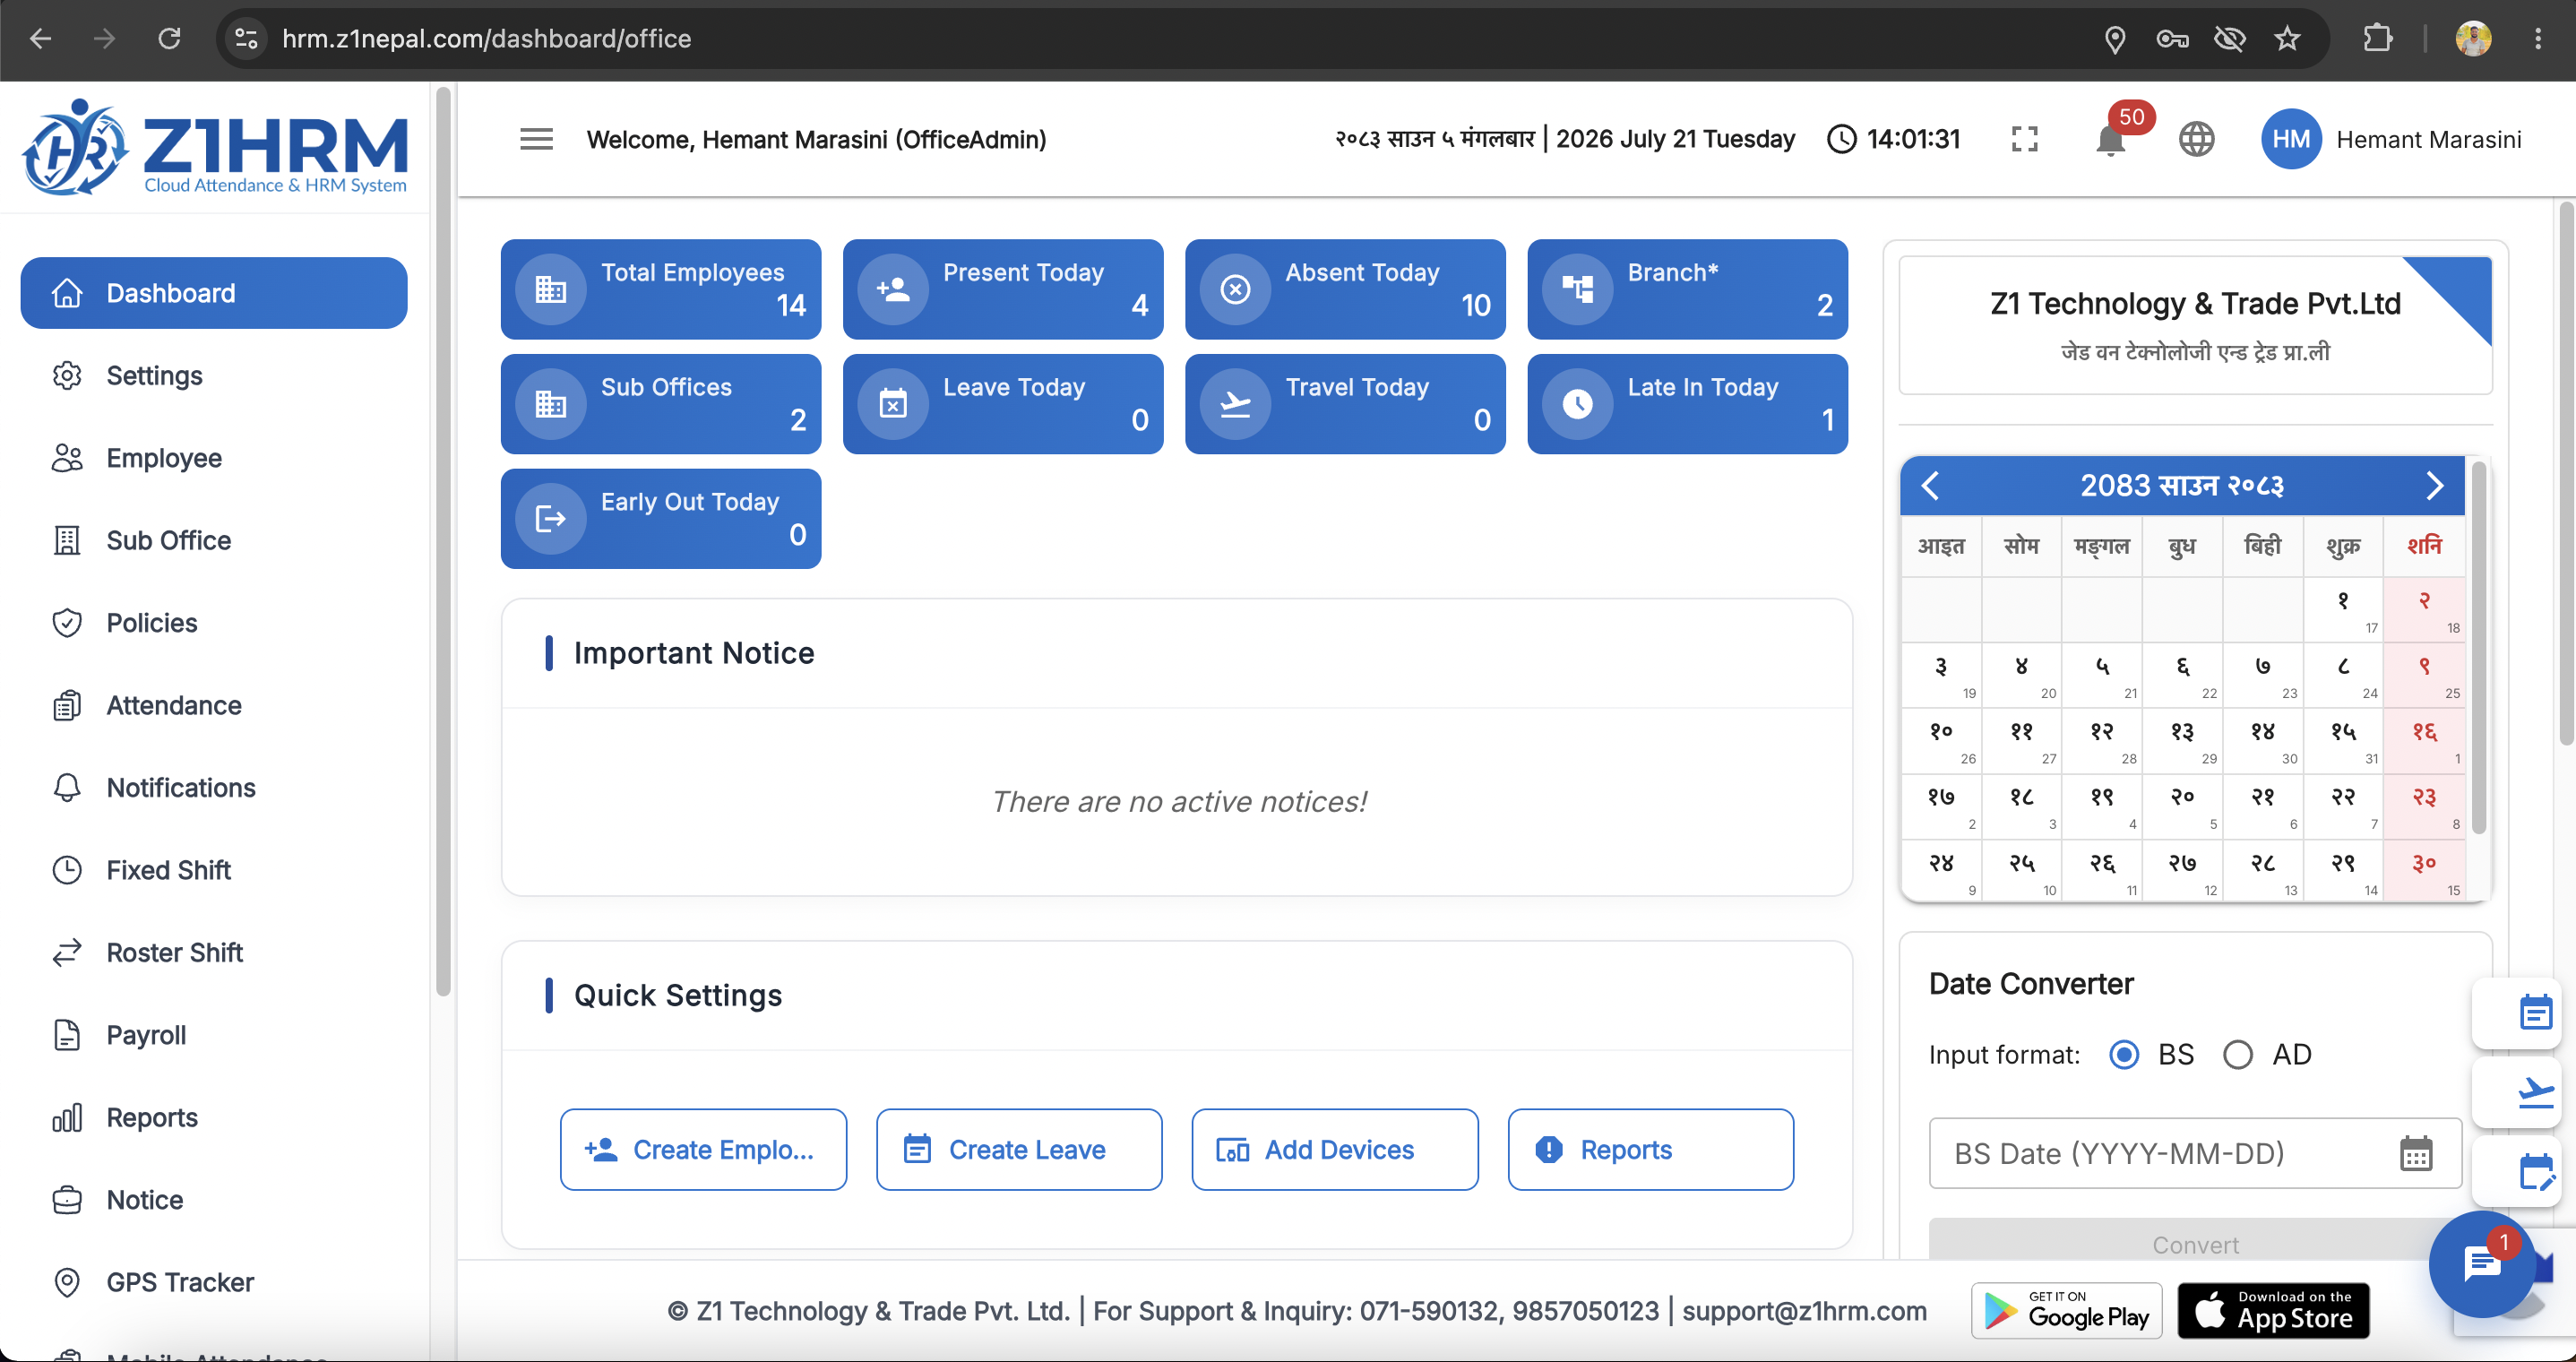This screenshot has height=1362, width=2576.
Task: Open Sub Office in sidebar
Action: [214, 541]
